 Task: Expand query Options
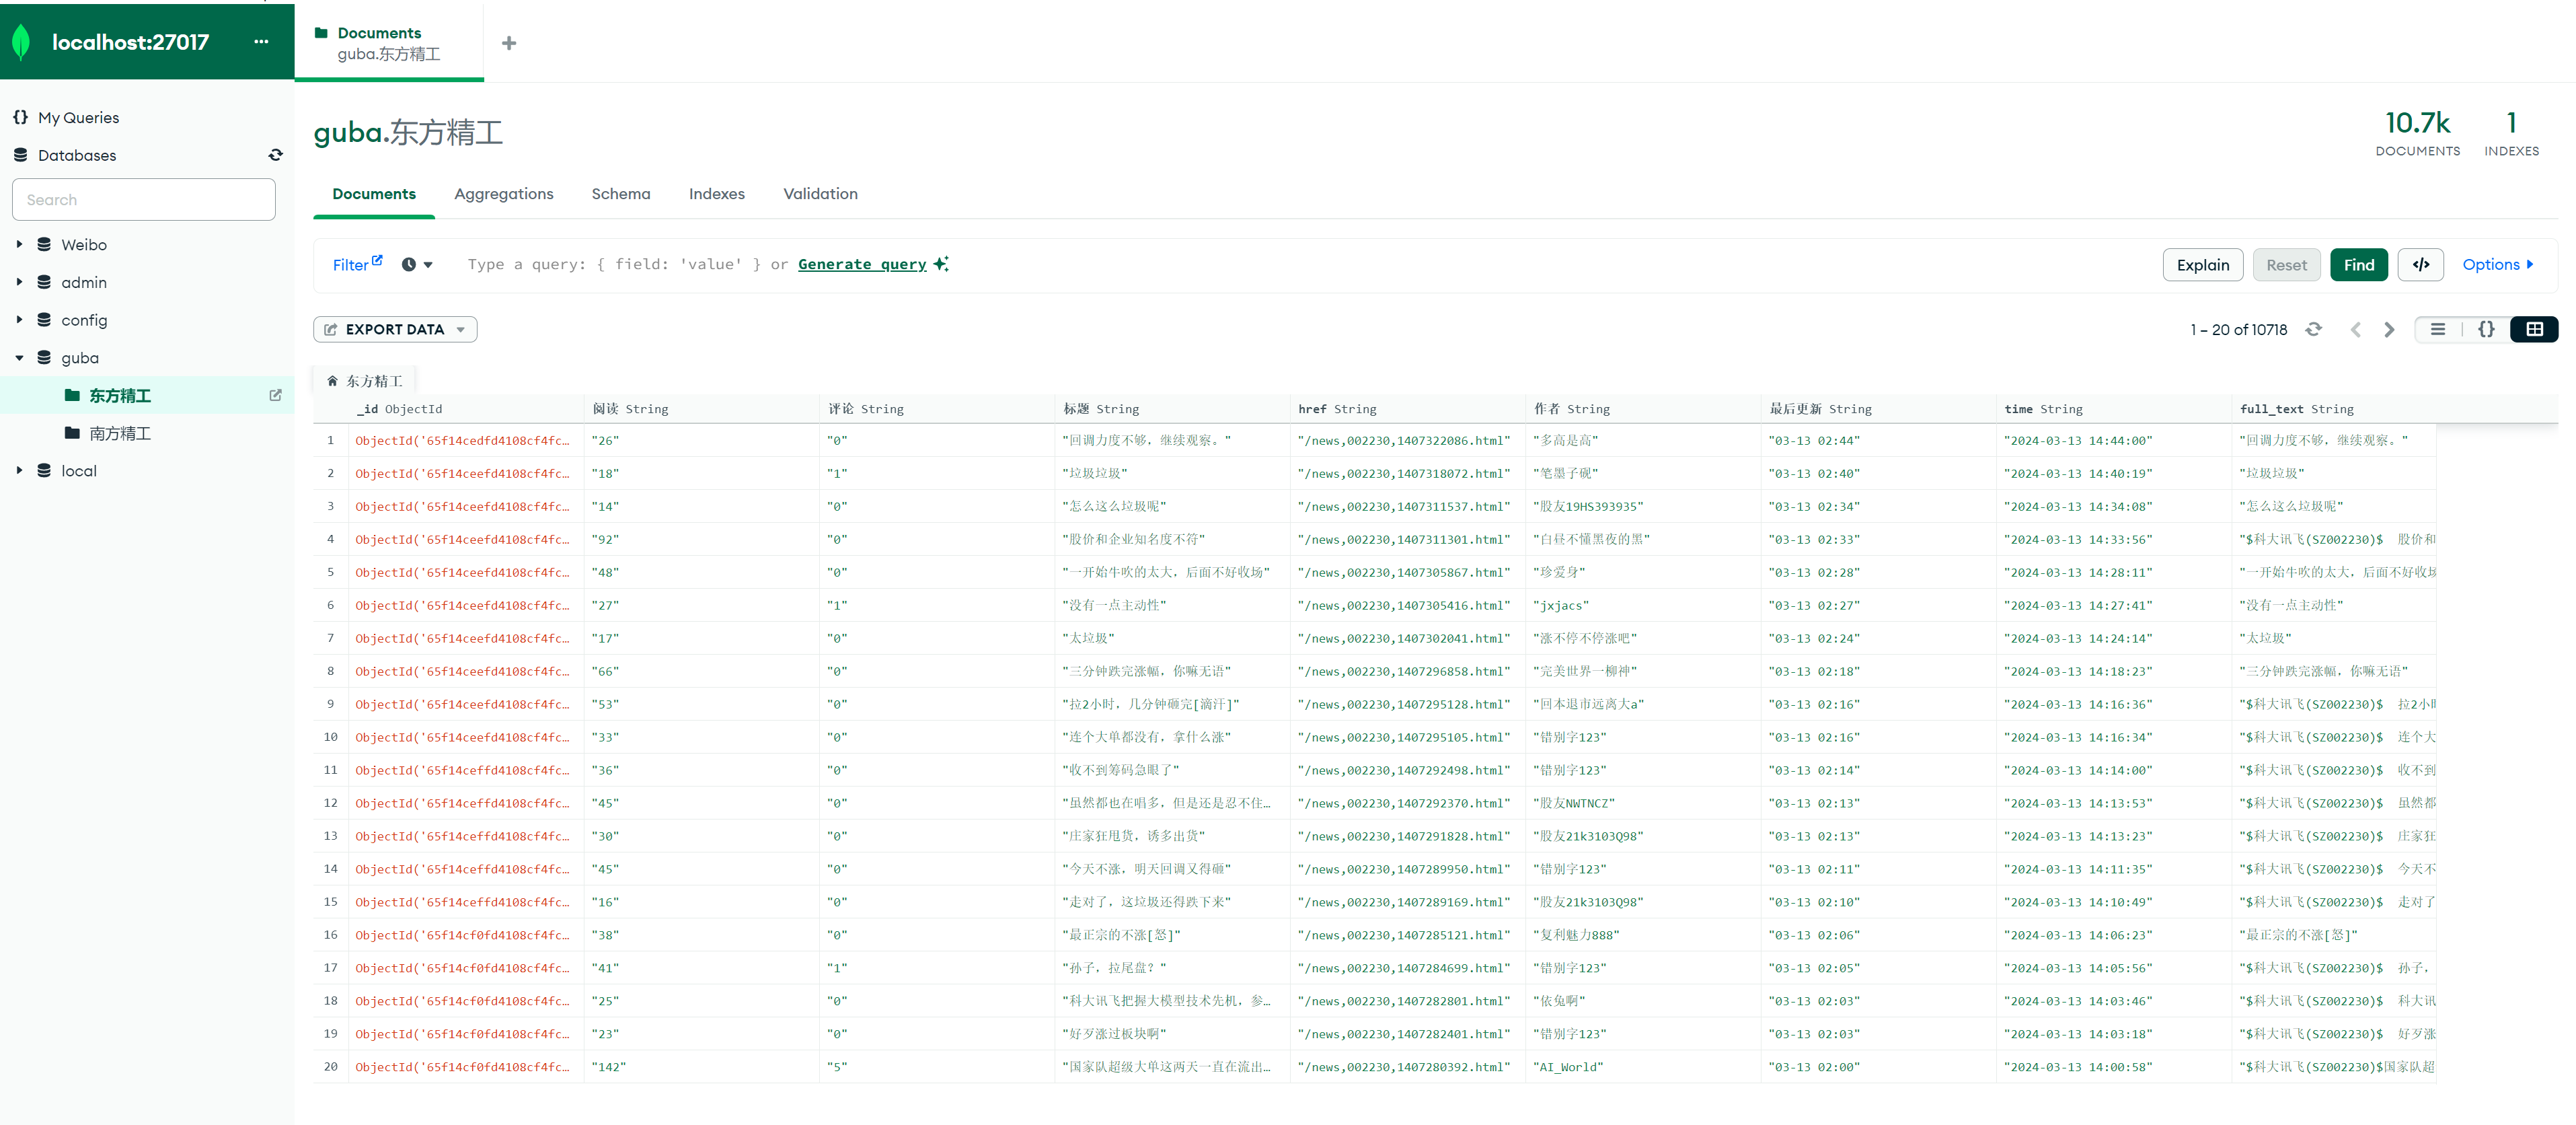[x=2498, y=265]
